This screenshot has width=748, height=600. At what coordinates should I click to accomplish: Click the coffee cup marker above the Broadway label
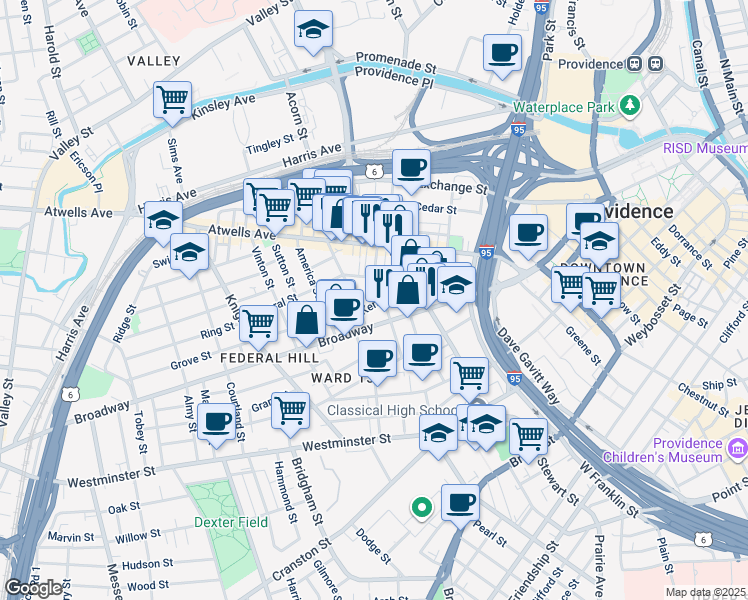coord(344,311)
